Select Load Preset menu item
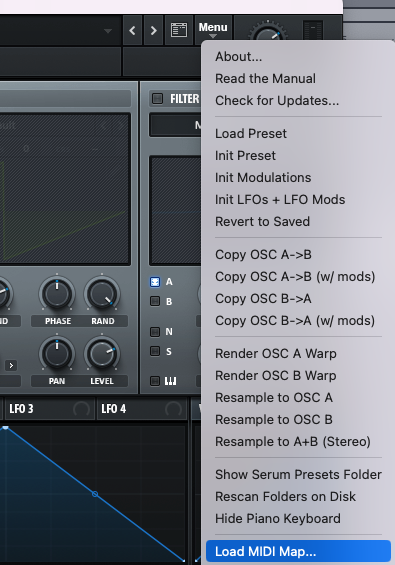 click(298, 134)
